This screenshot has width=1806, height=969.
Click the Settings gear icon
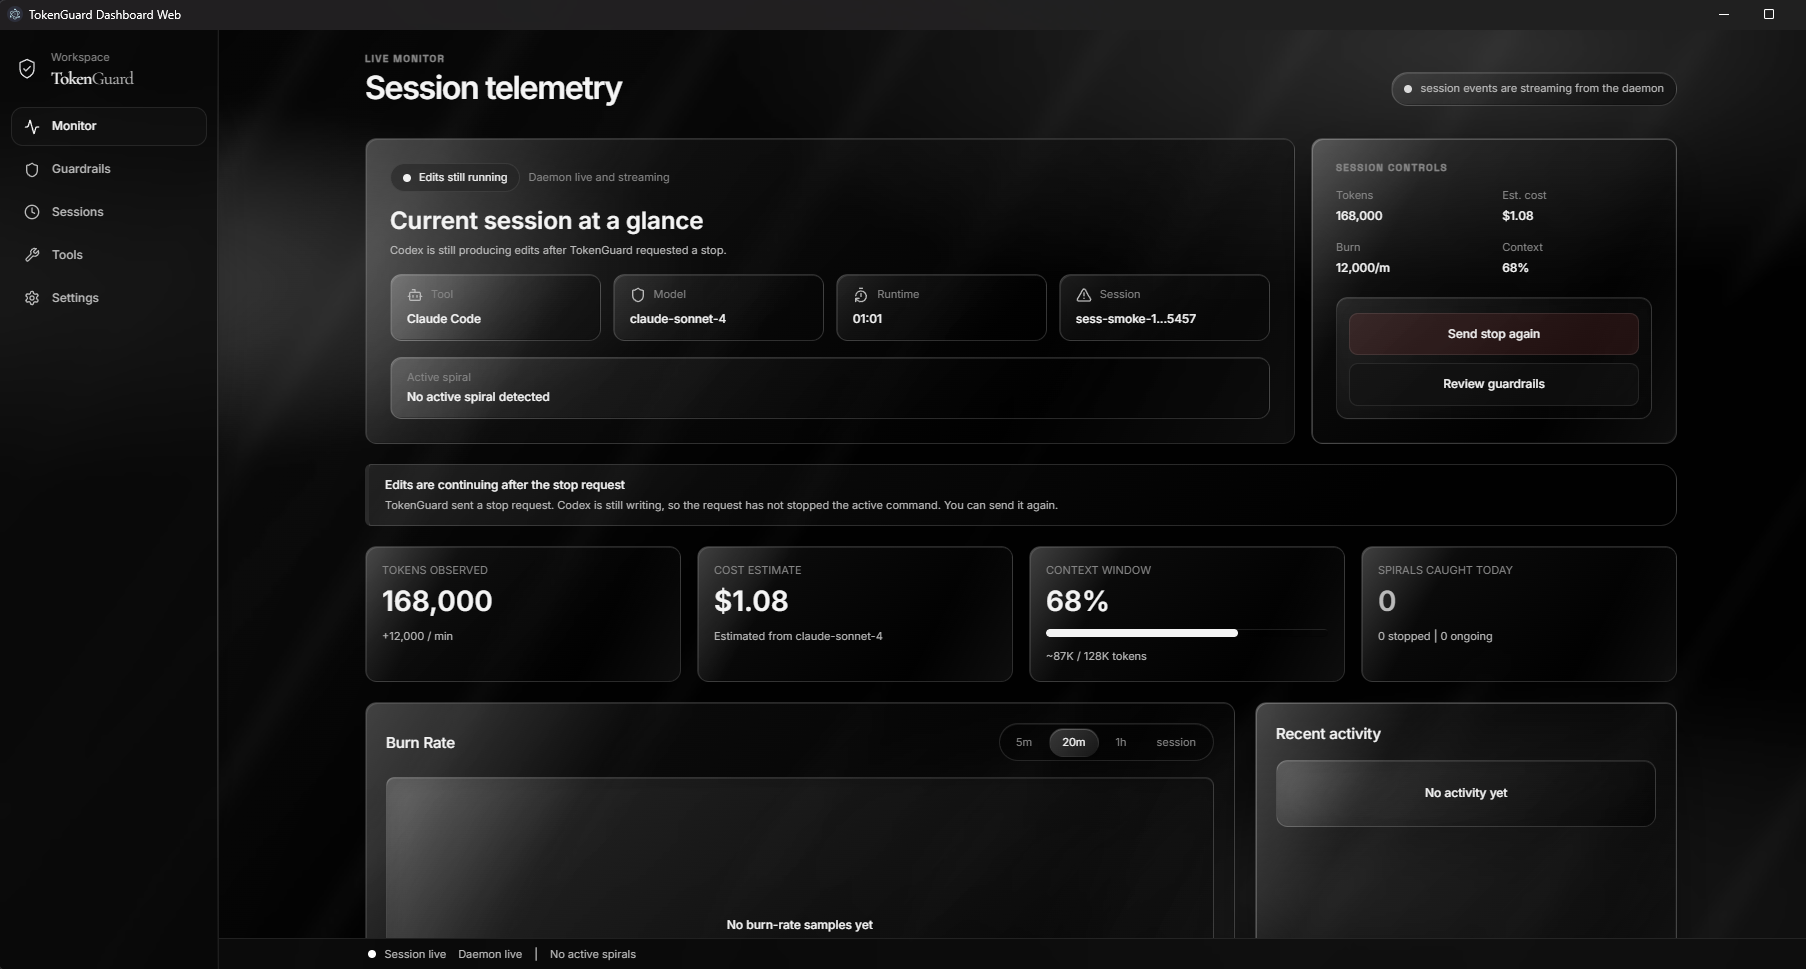coord(32,298)
